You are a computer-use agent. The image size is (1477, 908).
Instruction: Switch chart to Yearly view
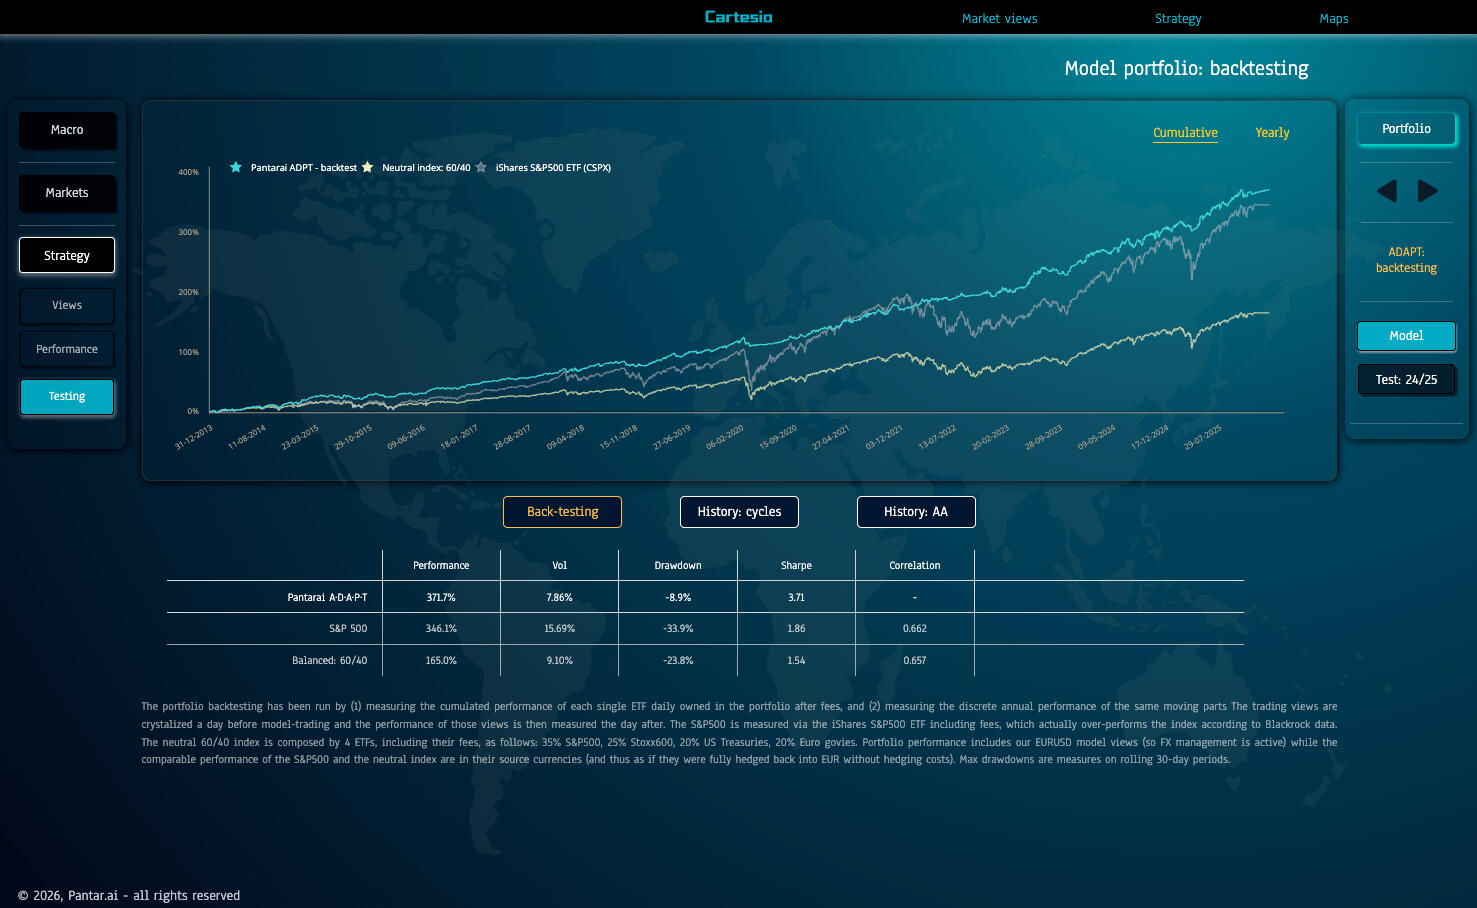pyautogui.click(x=1272, y=133)
